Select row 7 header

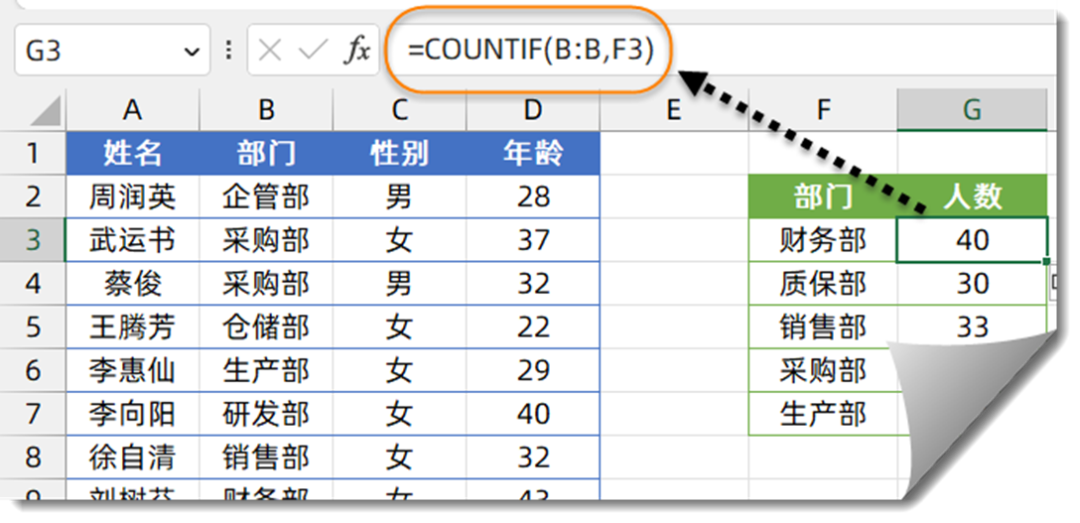pos(32,413)
